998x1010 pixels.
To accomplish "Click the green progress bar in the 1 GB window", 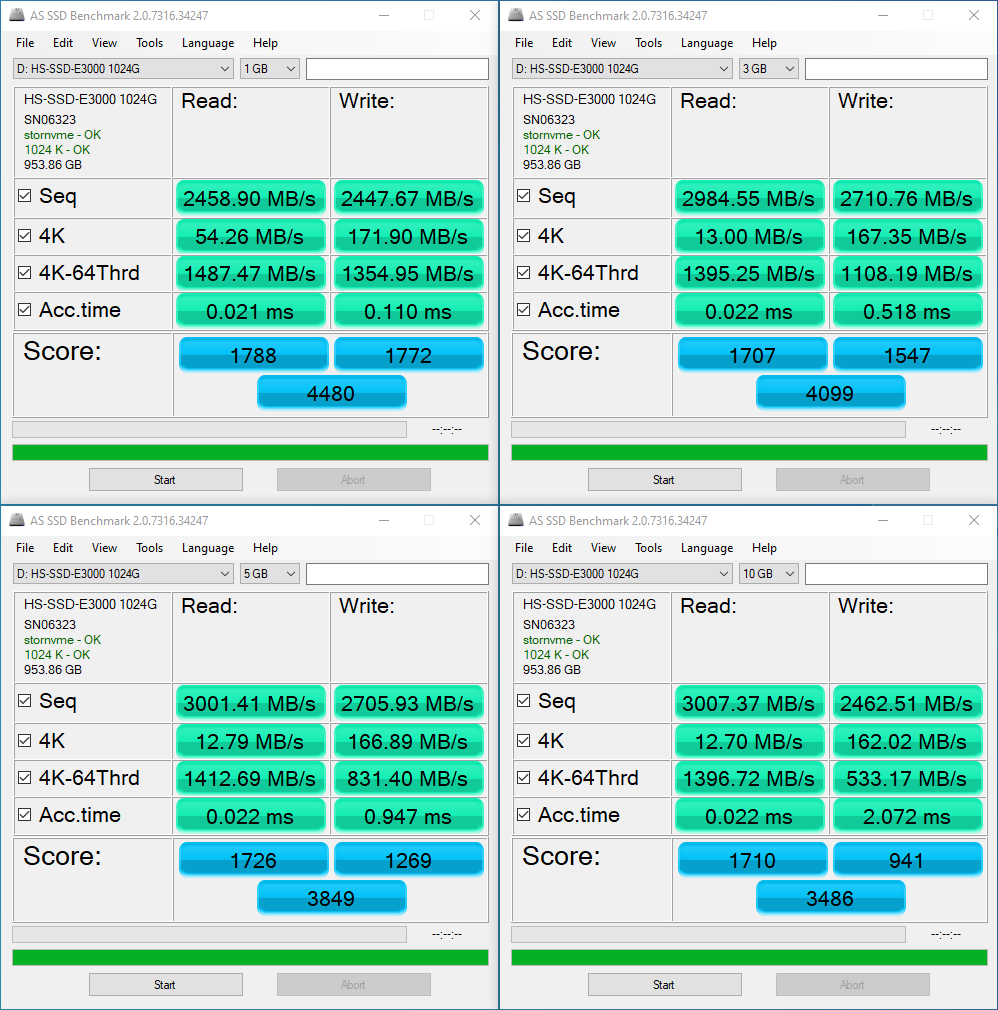I will click(250, 453).
